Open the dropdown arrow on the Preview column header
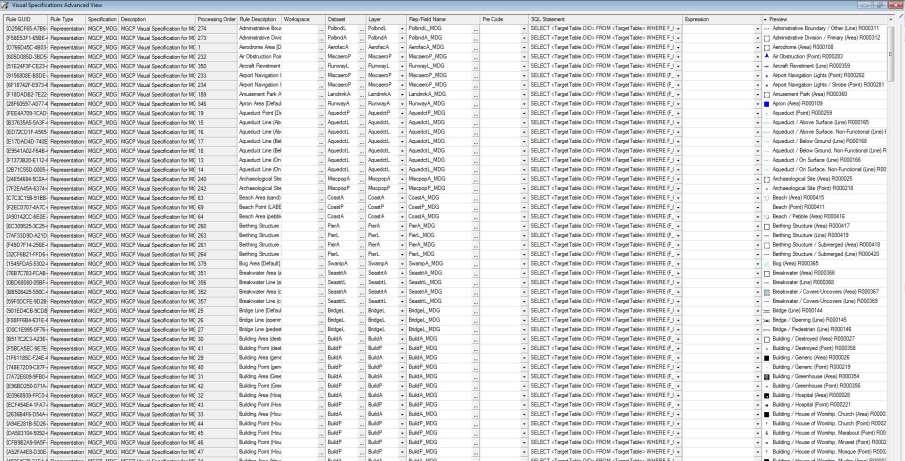The width and height of the screenshot is (905, 461). point(765,20)
